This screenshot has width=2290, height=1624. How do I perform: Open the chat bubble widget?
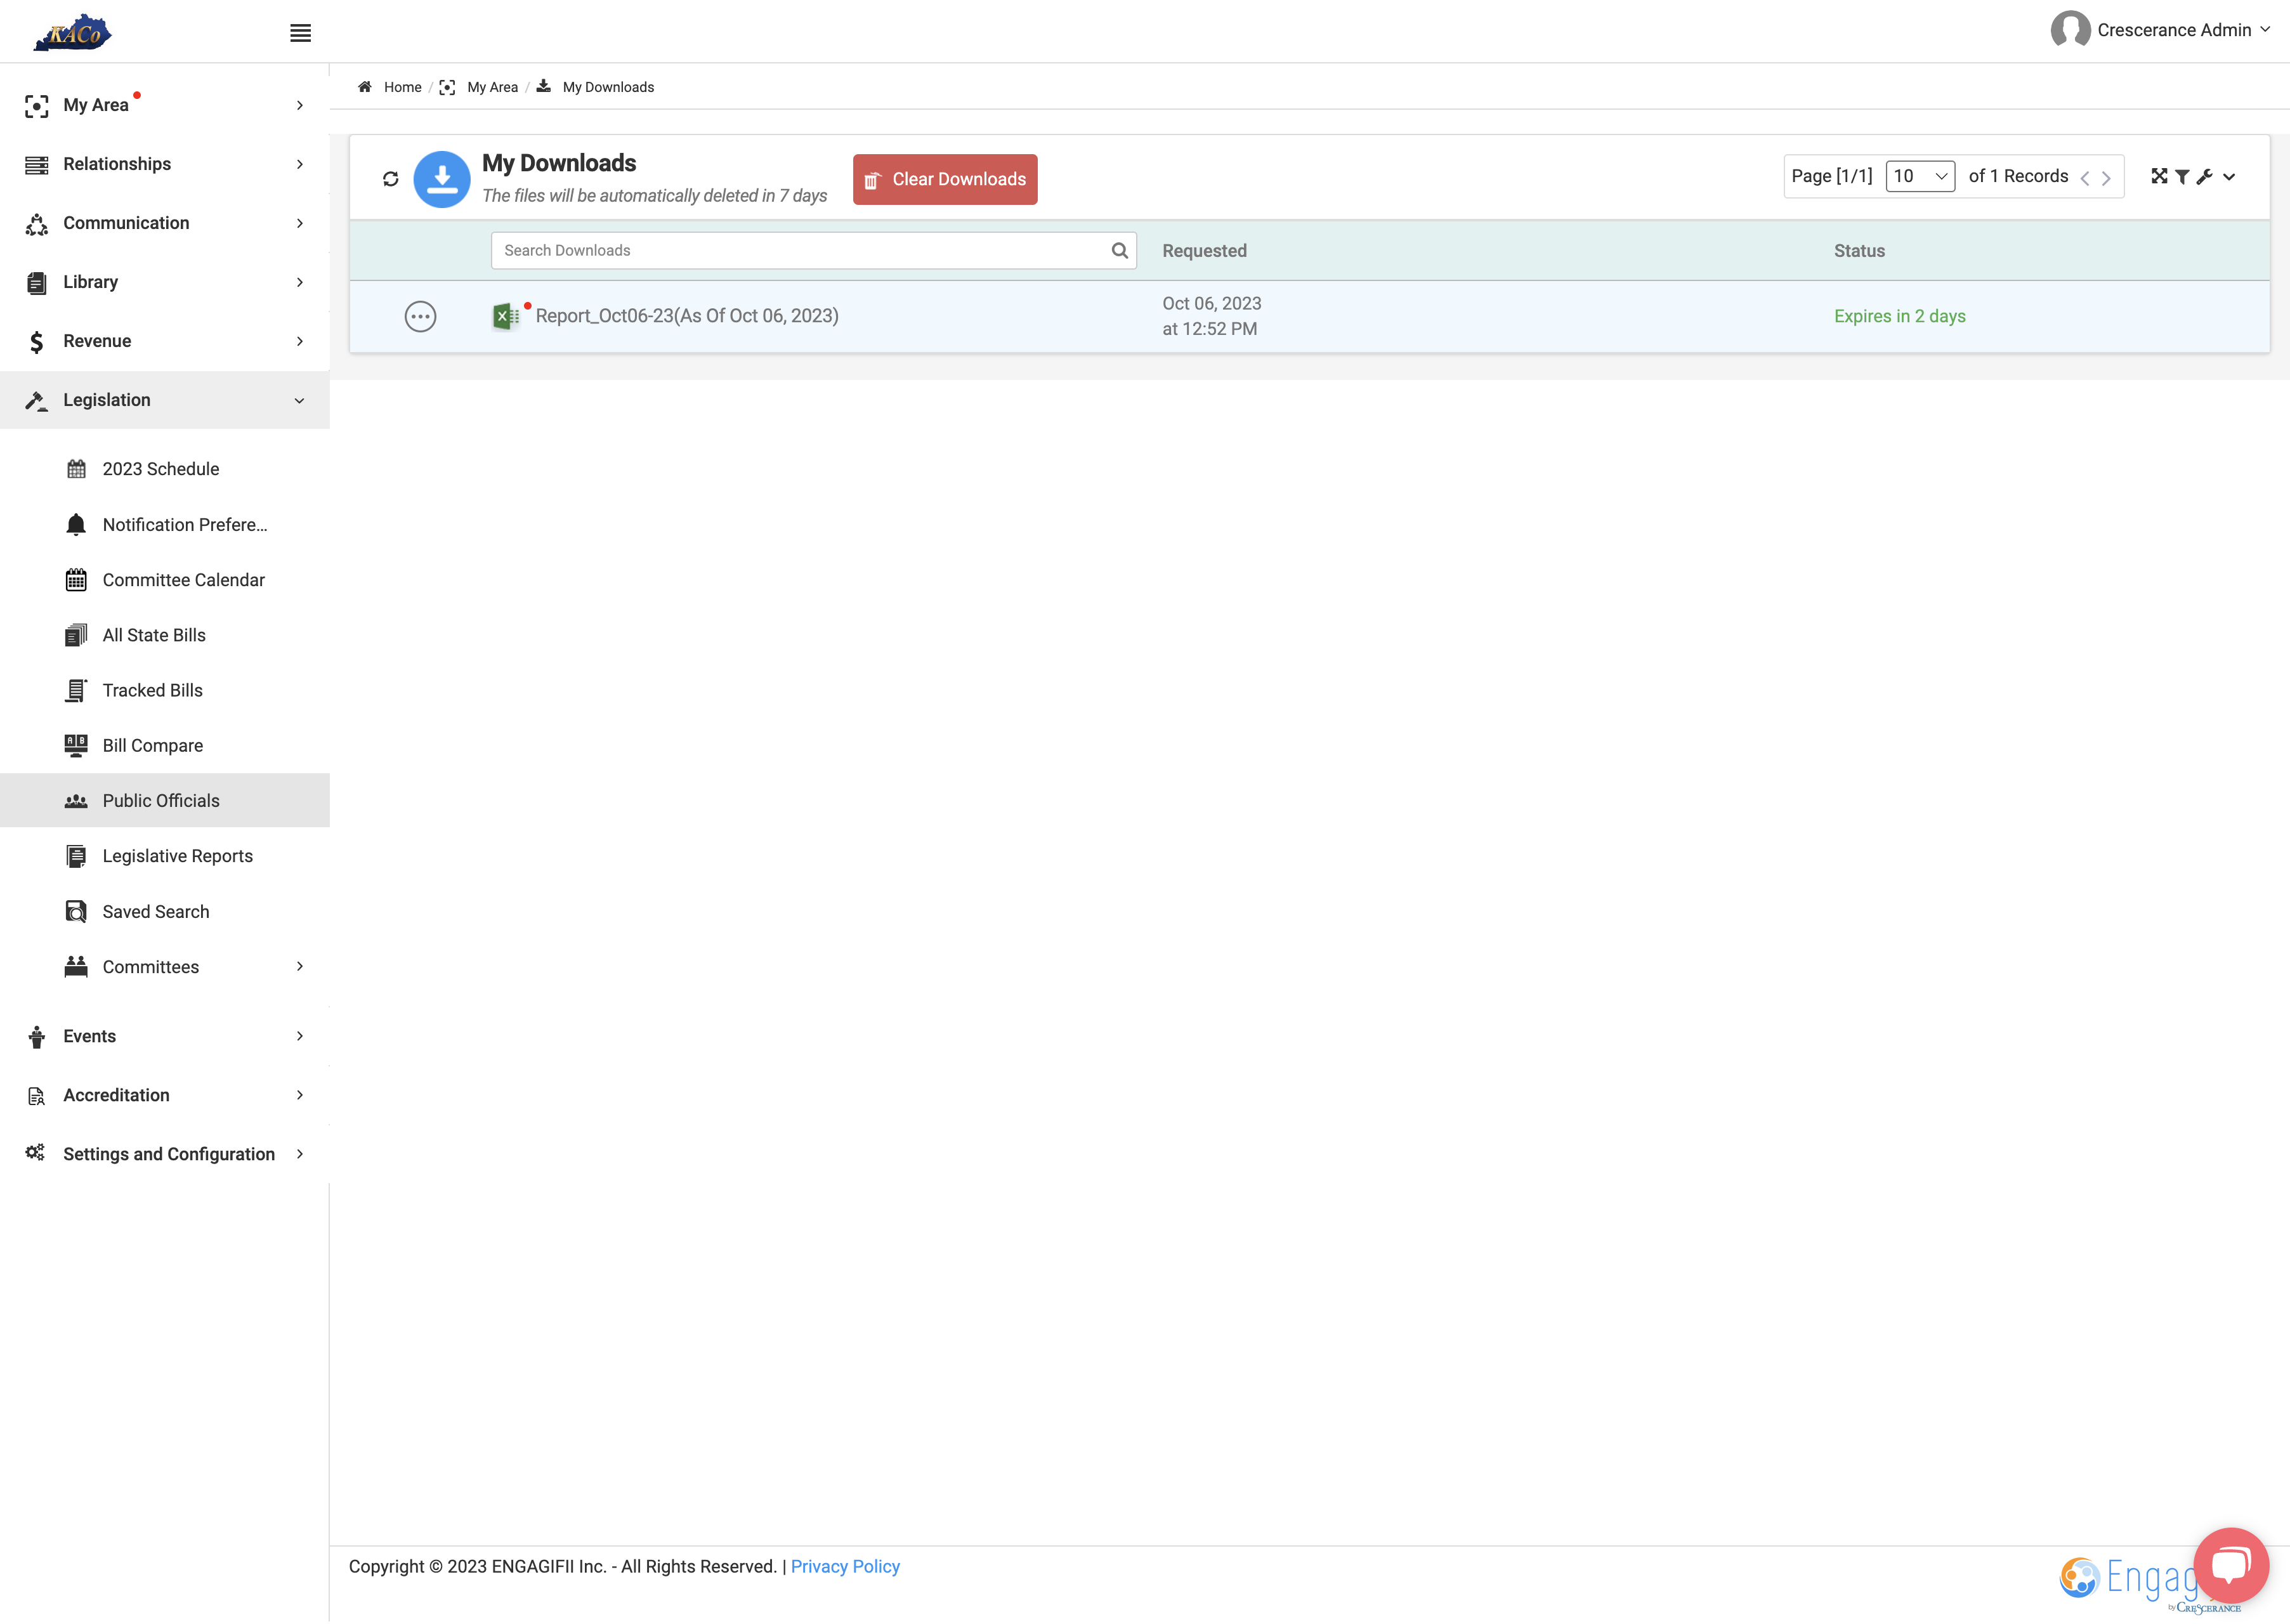(2231, 1565)
